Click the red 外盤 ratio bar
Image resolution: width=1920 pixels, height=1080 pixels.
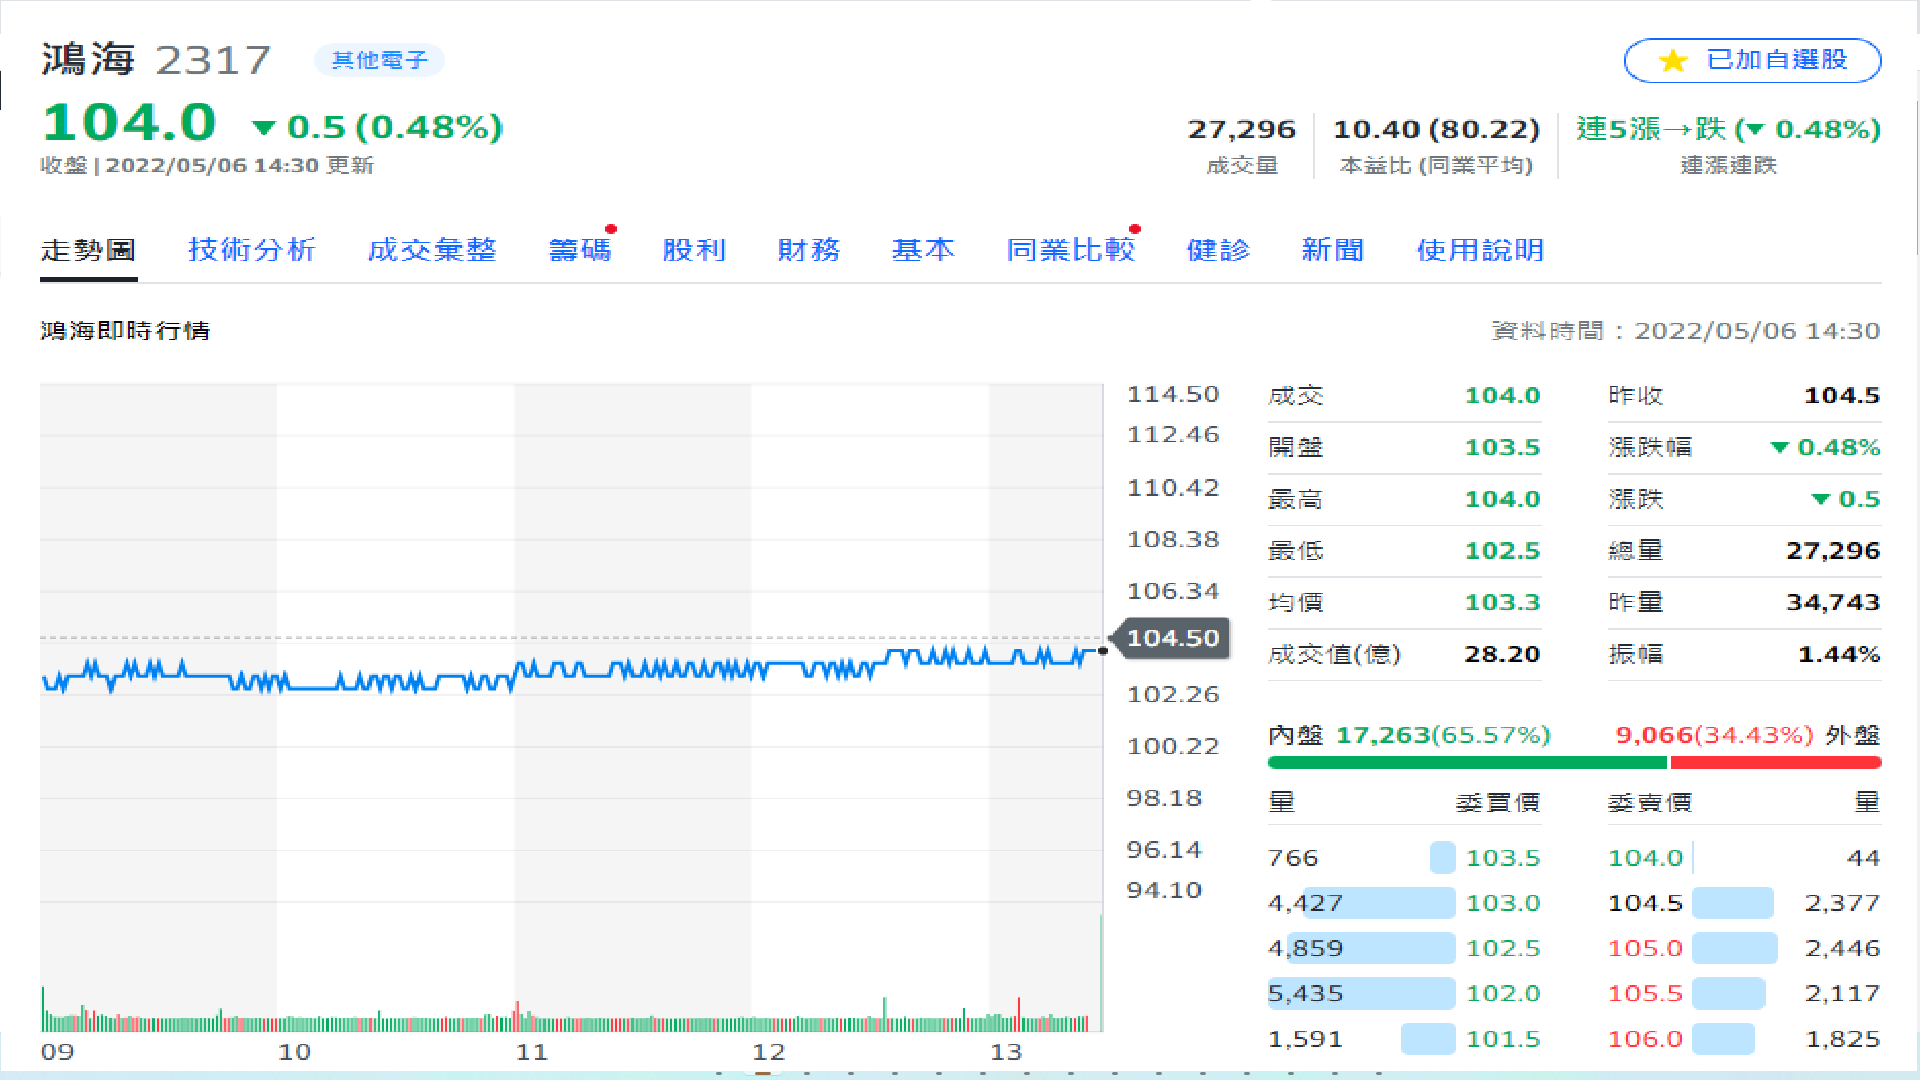(x=1775, y=763)
